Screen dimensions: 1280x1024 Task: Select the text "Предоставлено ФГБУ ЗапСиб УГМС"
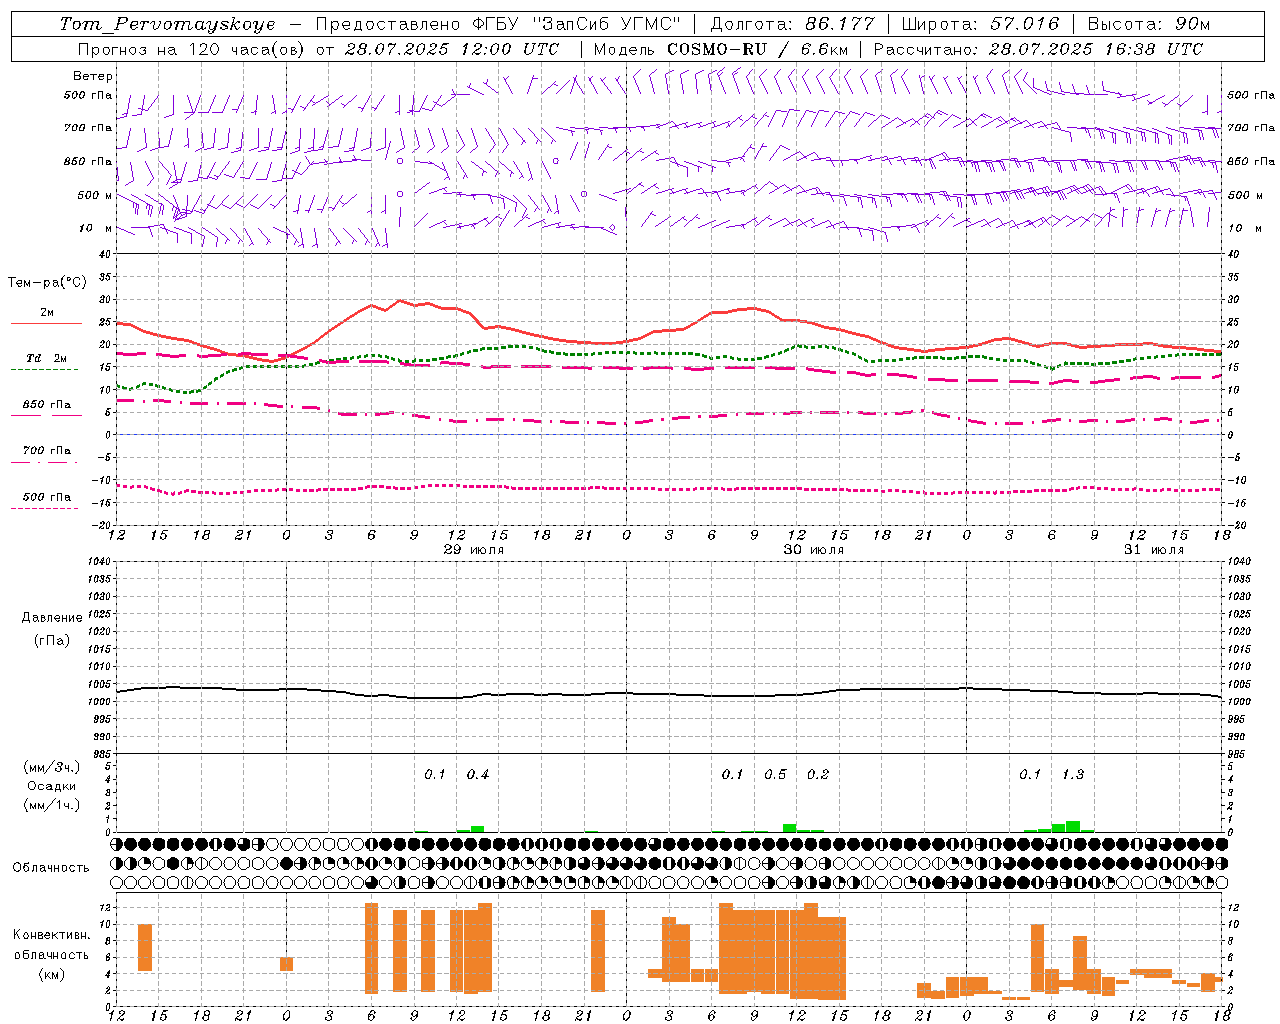click(498, 24)
